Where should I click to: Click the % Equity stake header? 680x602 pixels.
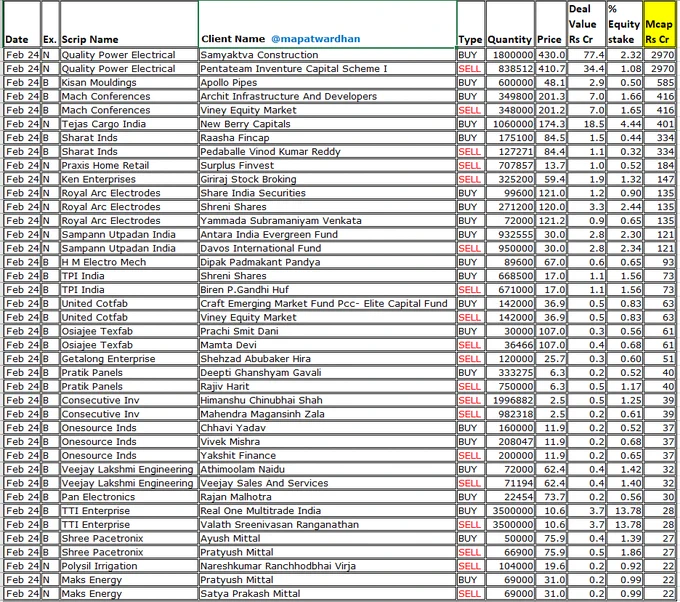(x=624, y=24)
